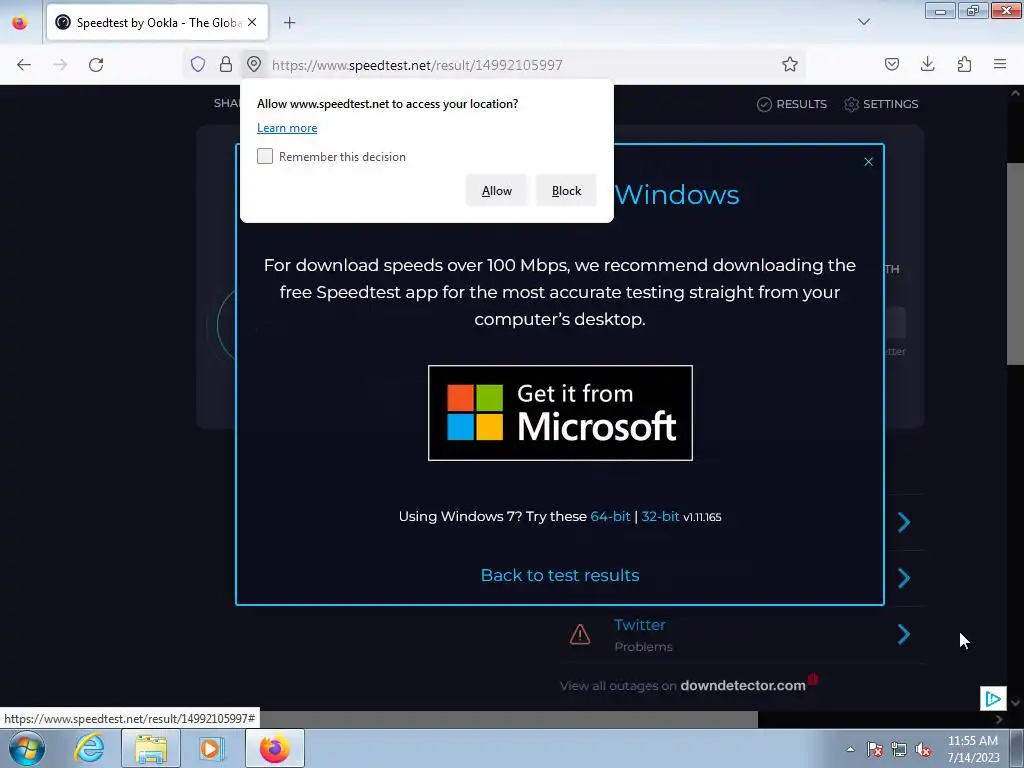Open the Learn more link

(287, 128)
